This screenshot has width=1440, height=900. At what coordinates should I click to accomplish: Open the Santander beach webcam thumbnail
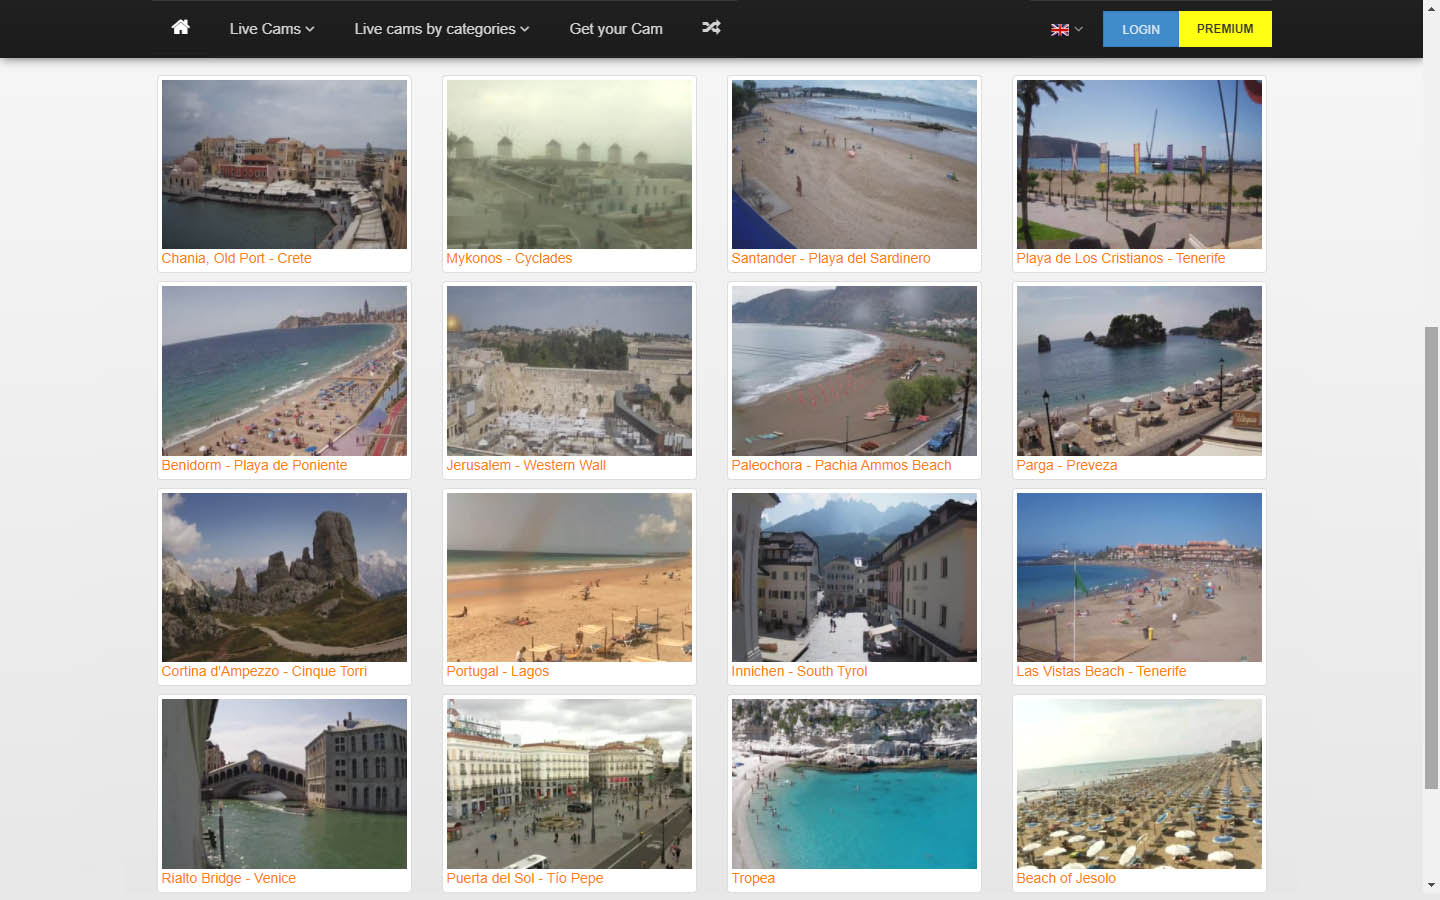(x=854, y=164)
